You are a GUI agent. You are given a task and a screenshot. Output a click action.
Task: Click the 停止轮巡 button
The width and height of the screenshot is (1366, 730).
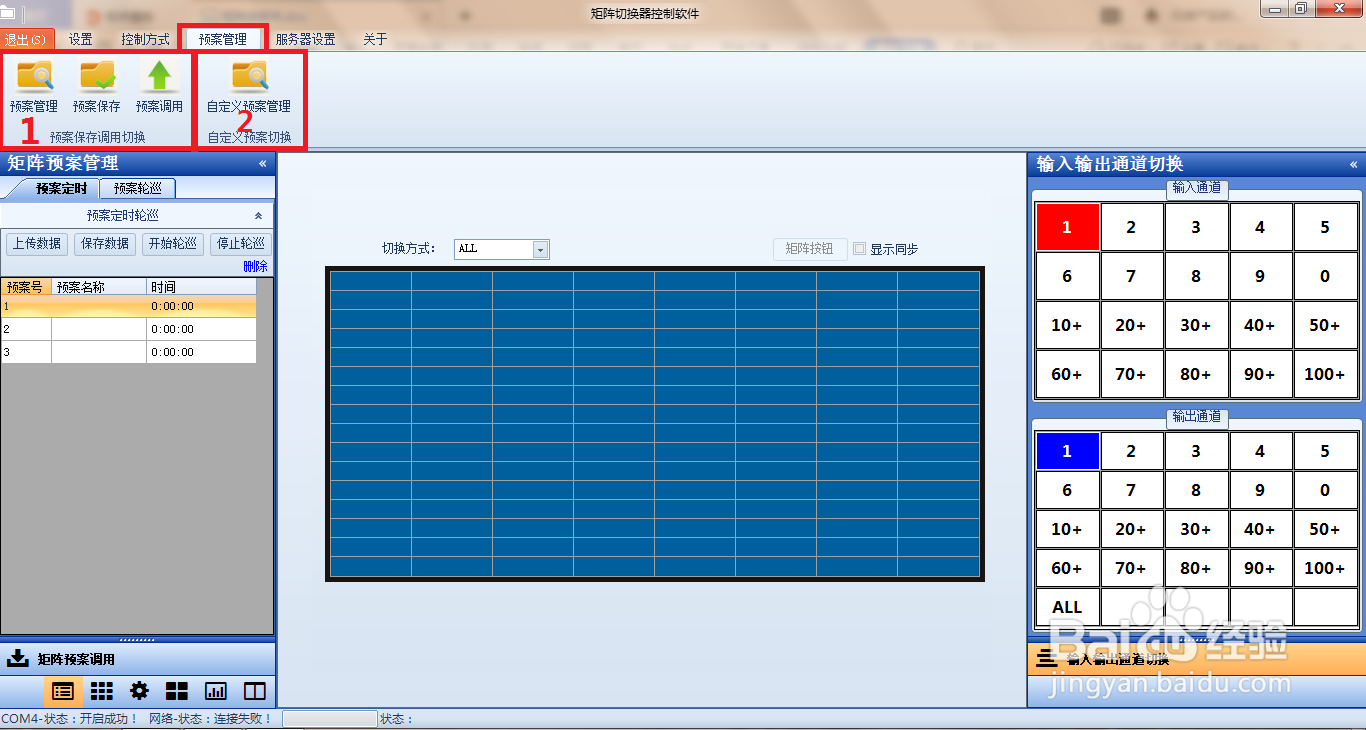pyautogui.click(x=241, y=244)
